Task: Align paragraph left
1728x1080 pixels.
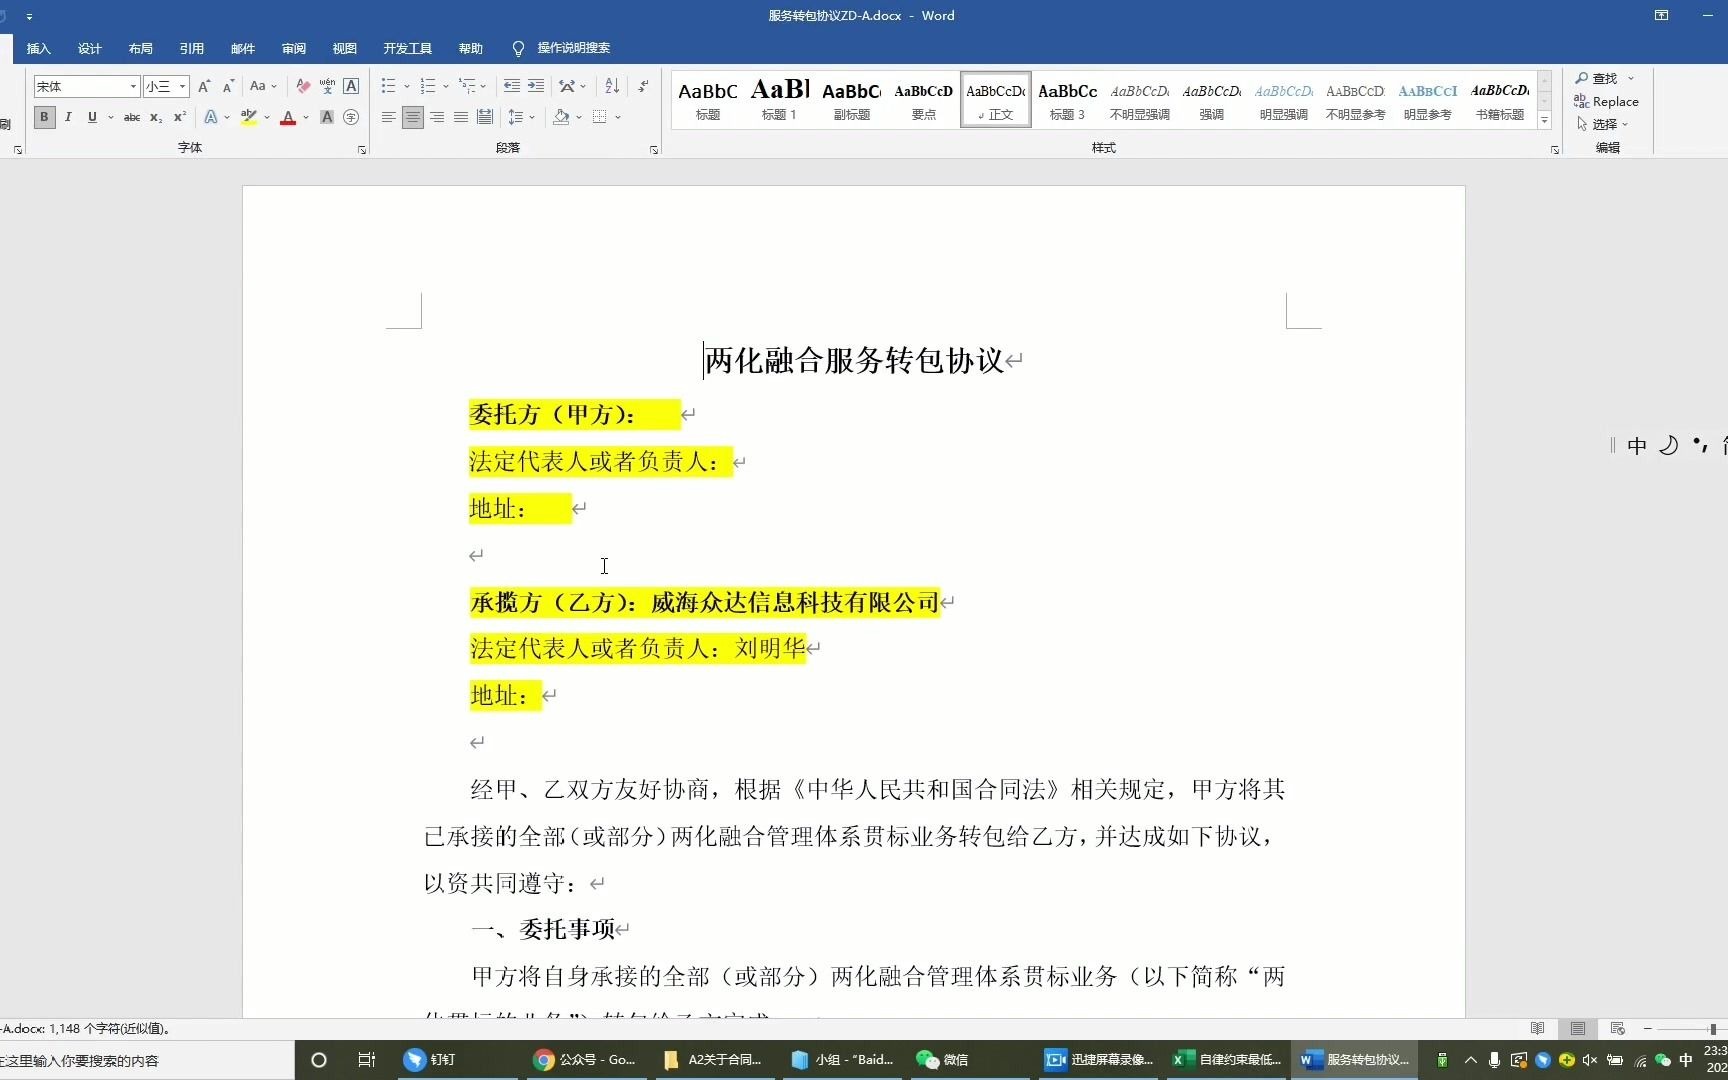Action: click(x=389, y=117)
